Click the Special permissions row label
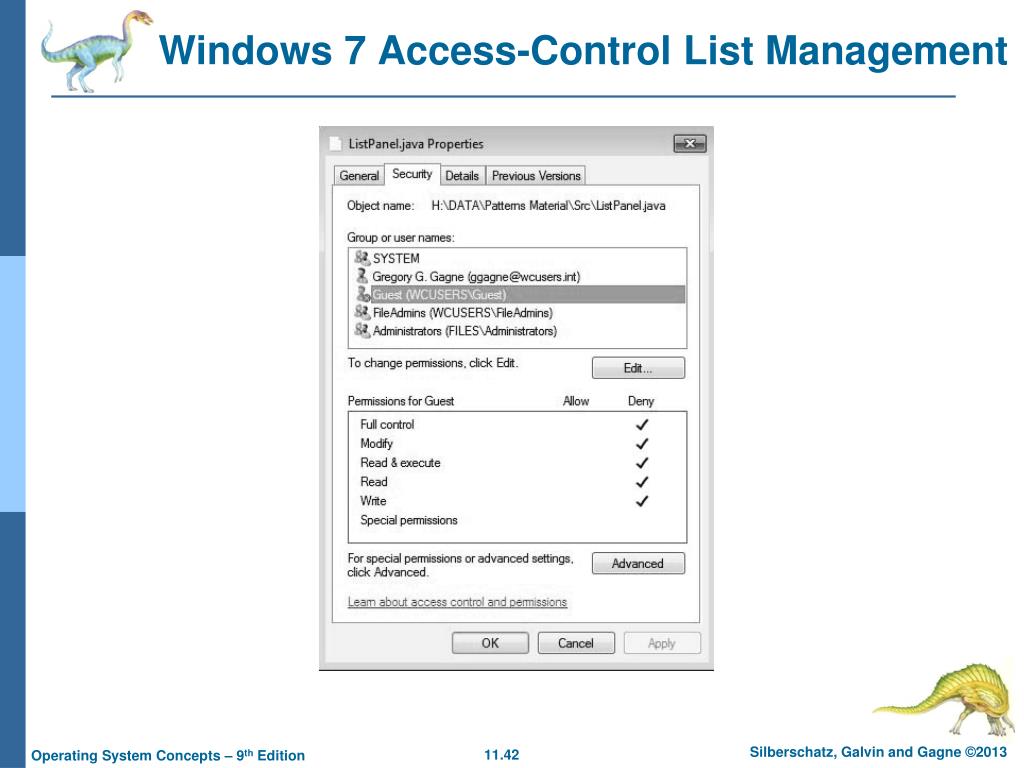This screenshot has width=1024, height=768. [x=409, y=520]
